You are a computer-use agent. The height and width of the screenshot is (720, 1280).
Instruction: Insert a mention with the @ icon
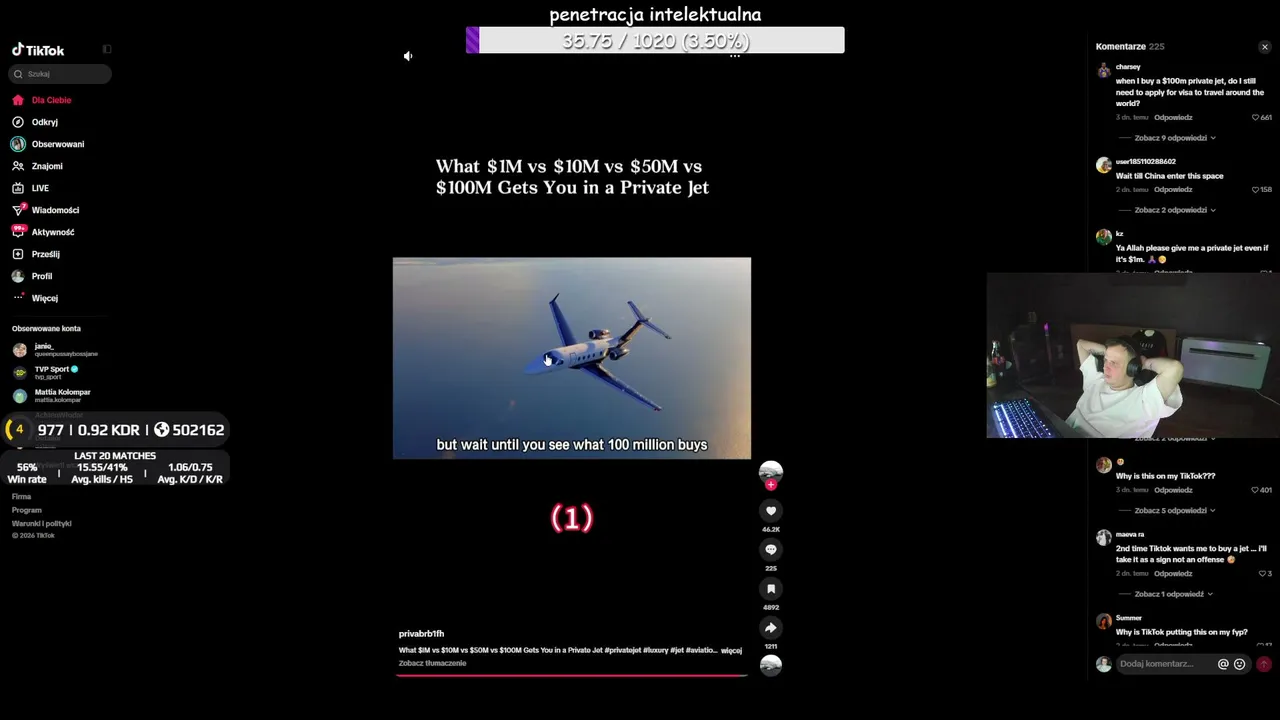pos(1223,664)
